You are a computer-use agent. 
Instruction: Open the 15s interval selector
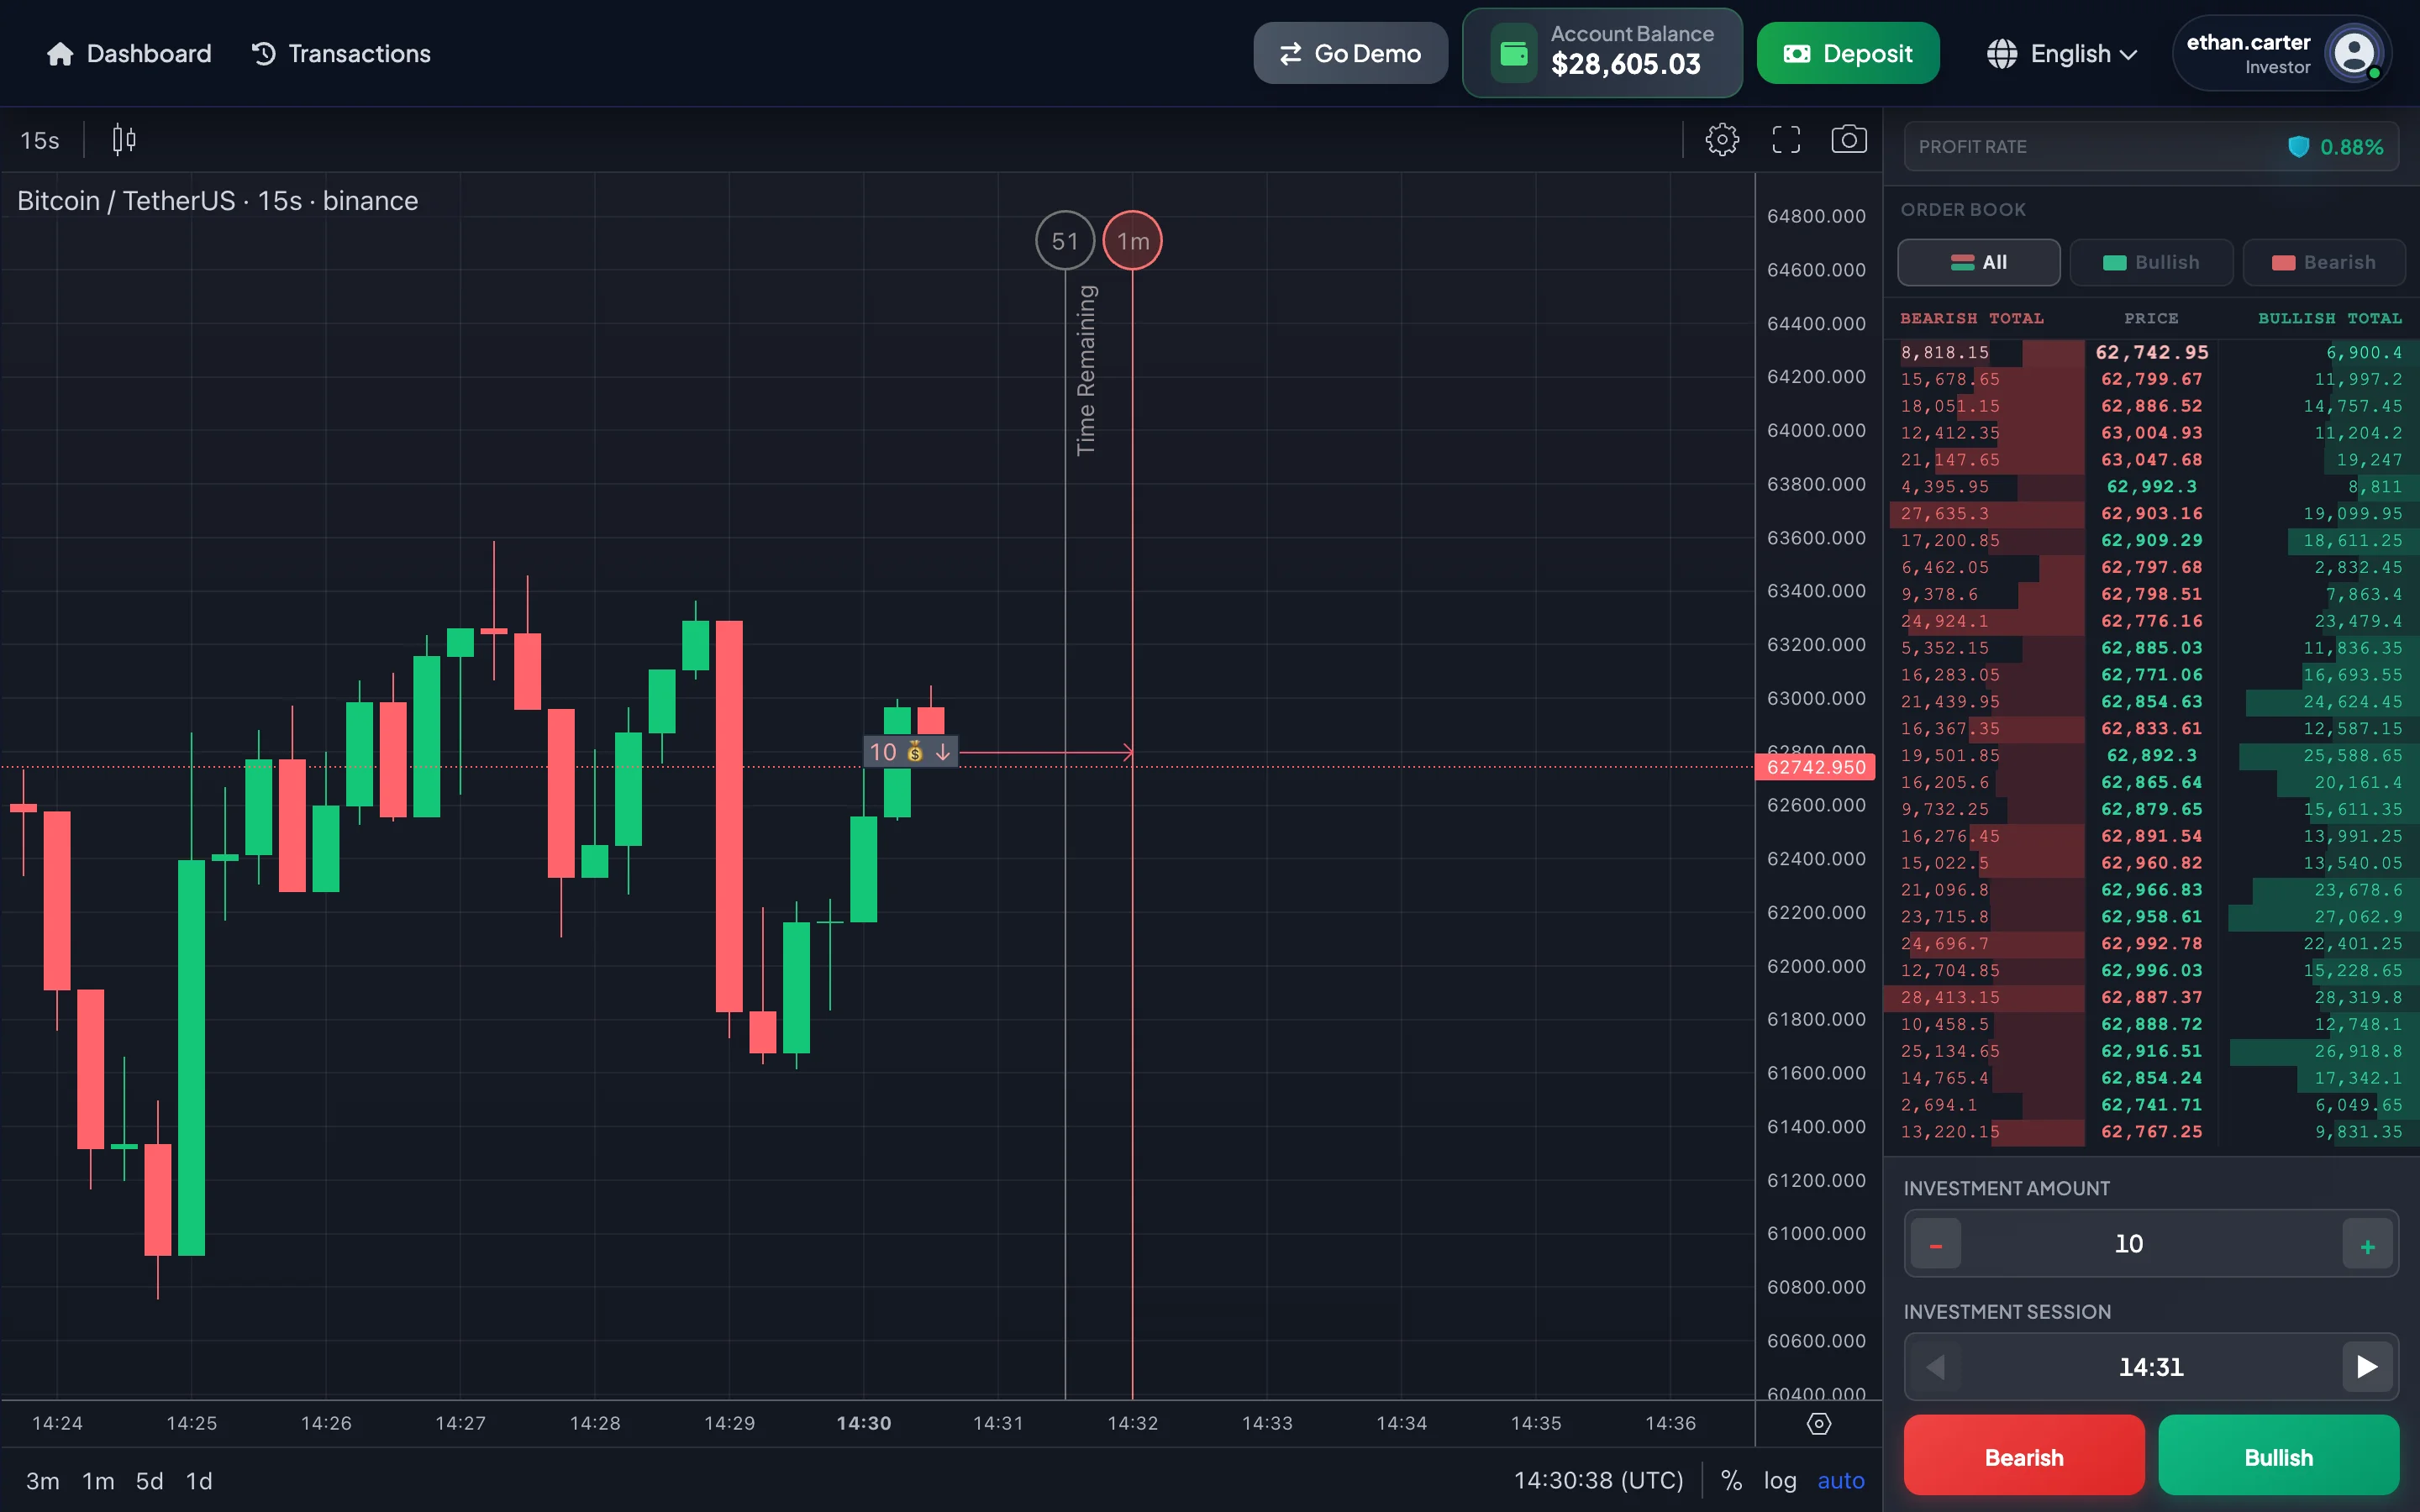pyautogui.click(x=40, y=140)
